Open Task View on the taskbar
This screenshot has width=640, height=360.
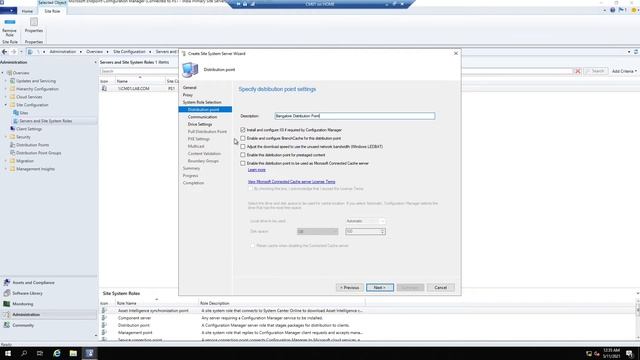point(40,353)
